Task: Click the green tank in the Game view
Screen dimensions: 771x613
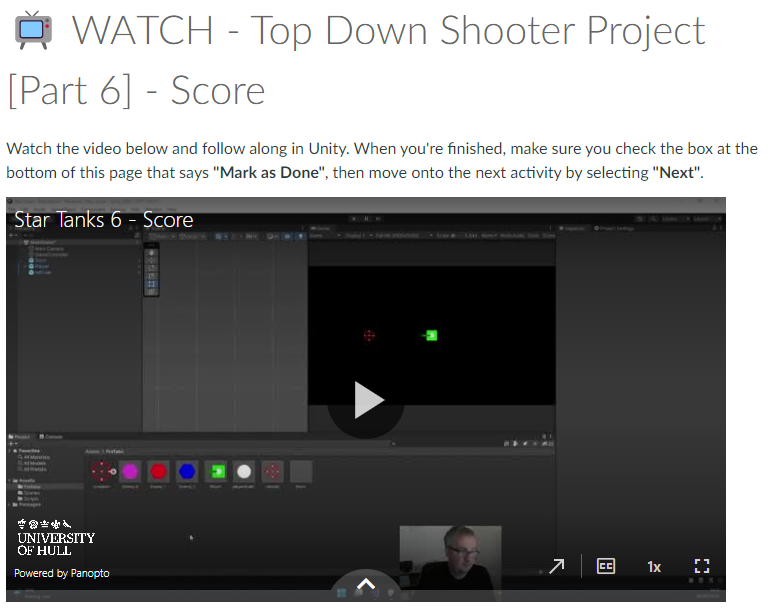Action: click(x=430, y=336)
